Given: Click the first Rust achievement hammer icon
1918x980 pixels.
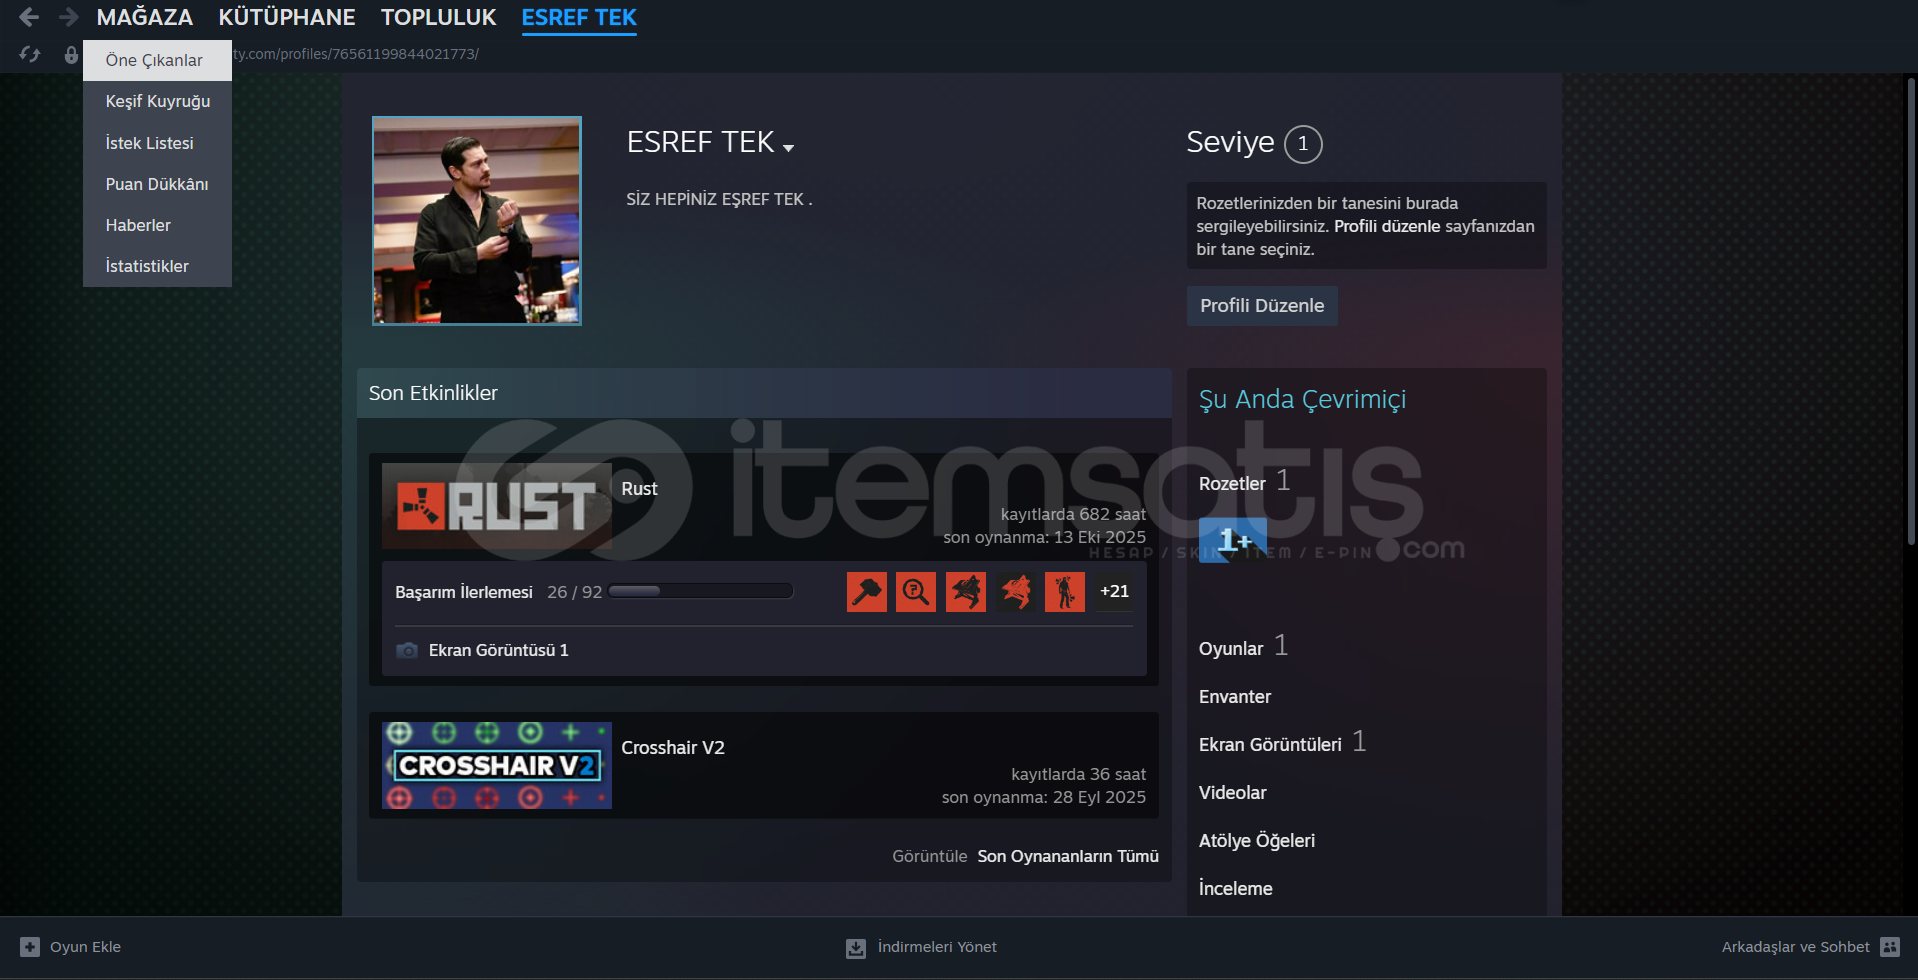Looking at the screenshot, I should [x=867, y=592].
